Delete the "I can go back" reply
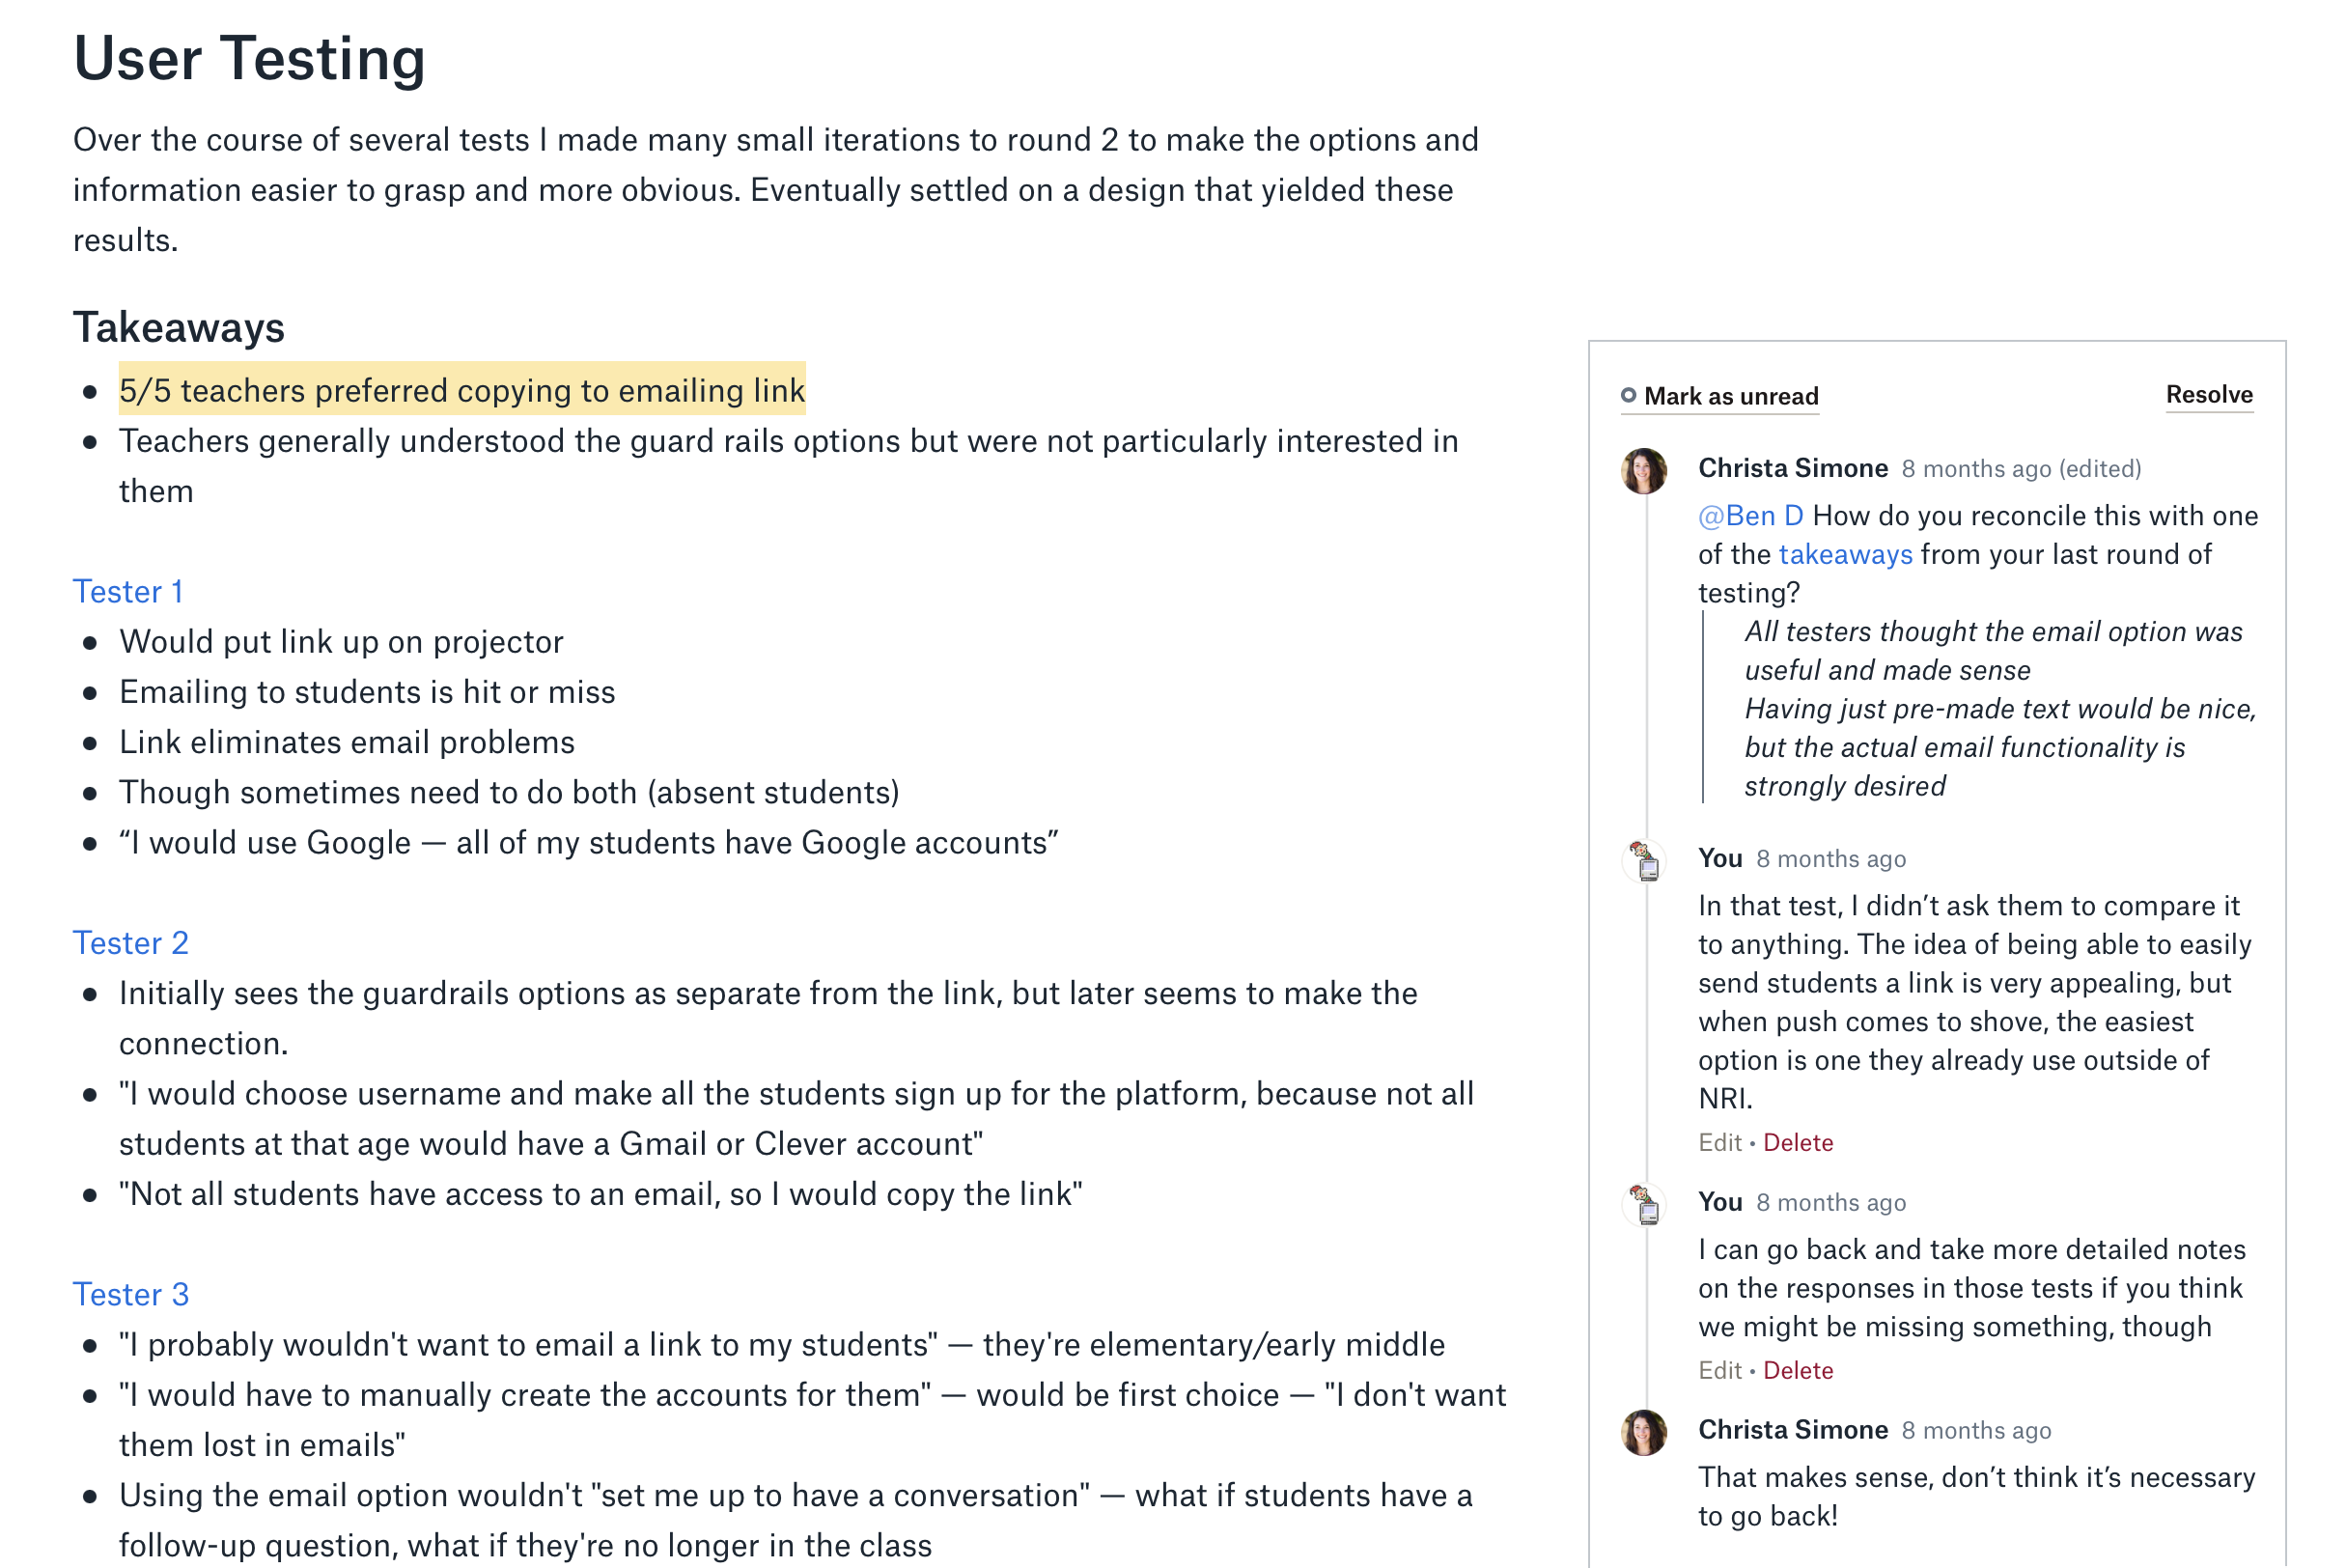 [x=1797, y=1371]
